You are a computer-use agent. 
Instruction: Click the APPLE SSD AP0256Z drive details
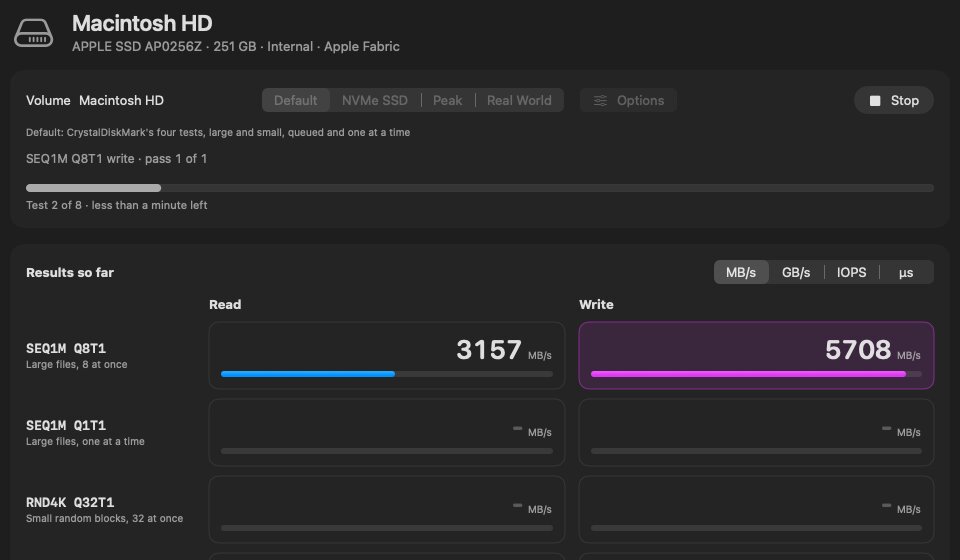click(x=236, y=47)
